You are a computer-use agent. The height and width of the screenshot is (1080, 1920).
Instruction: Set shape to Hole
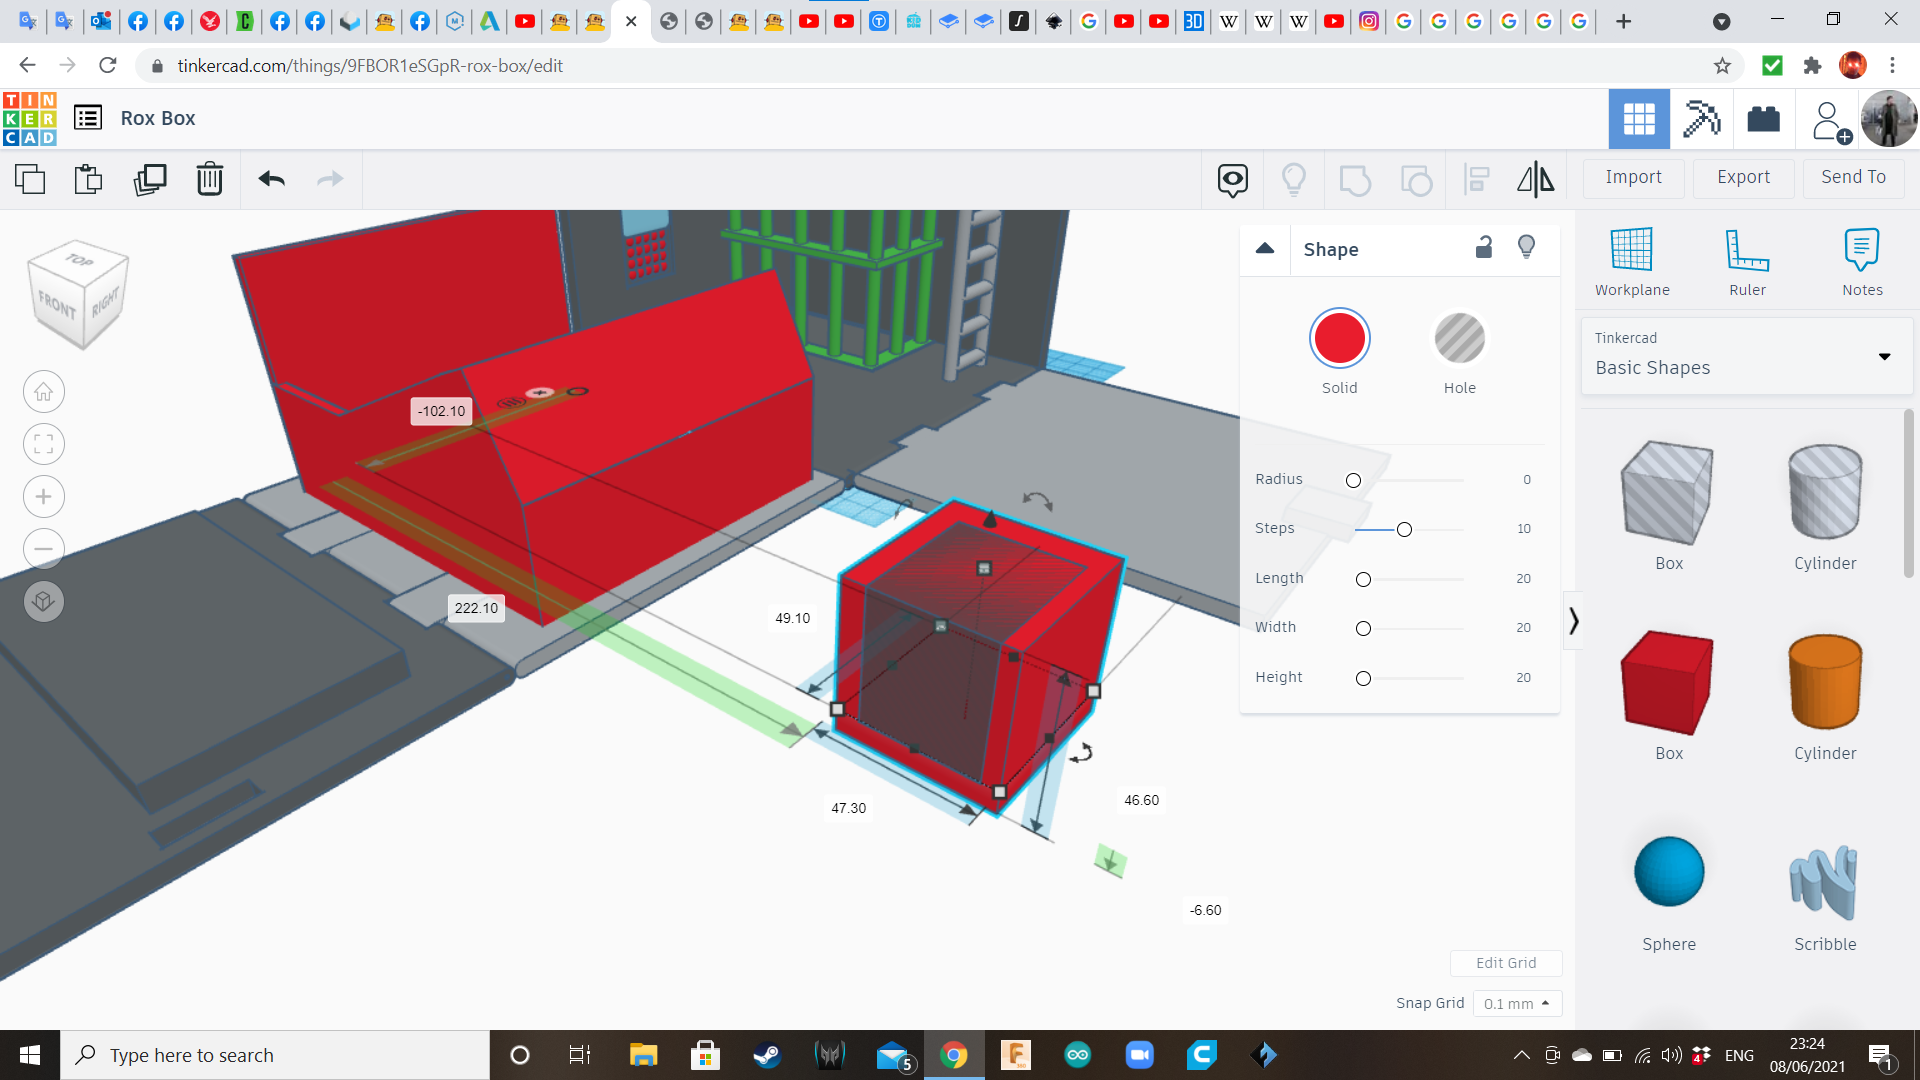point(1459,339)
